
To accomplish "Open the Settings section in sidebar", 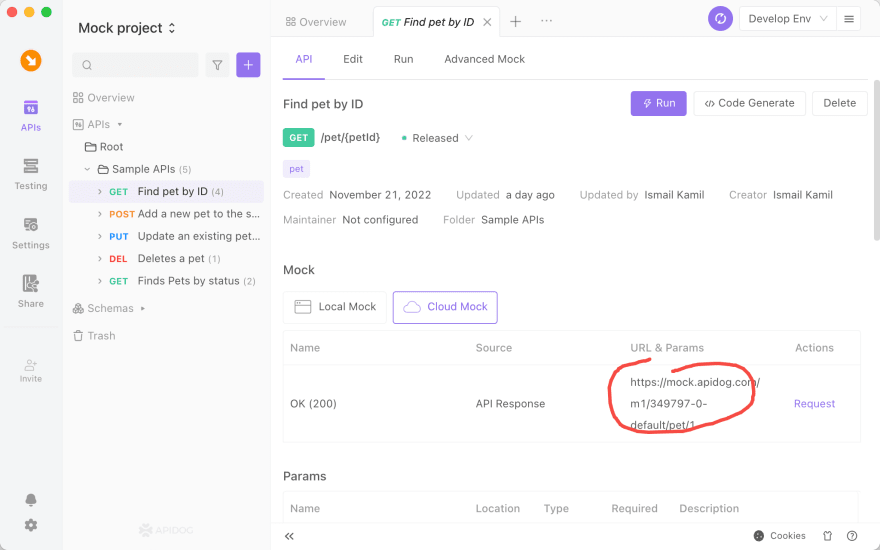I will tap(31, 233).
